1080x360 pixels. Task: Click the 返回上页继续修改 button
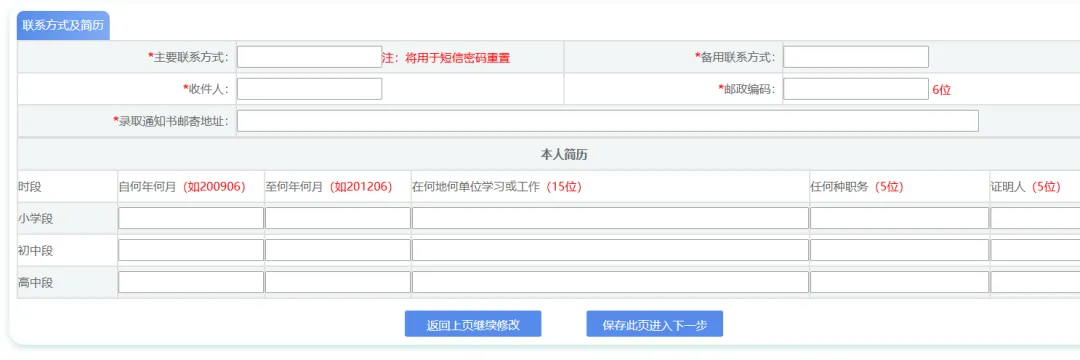point(473,324)
